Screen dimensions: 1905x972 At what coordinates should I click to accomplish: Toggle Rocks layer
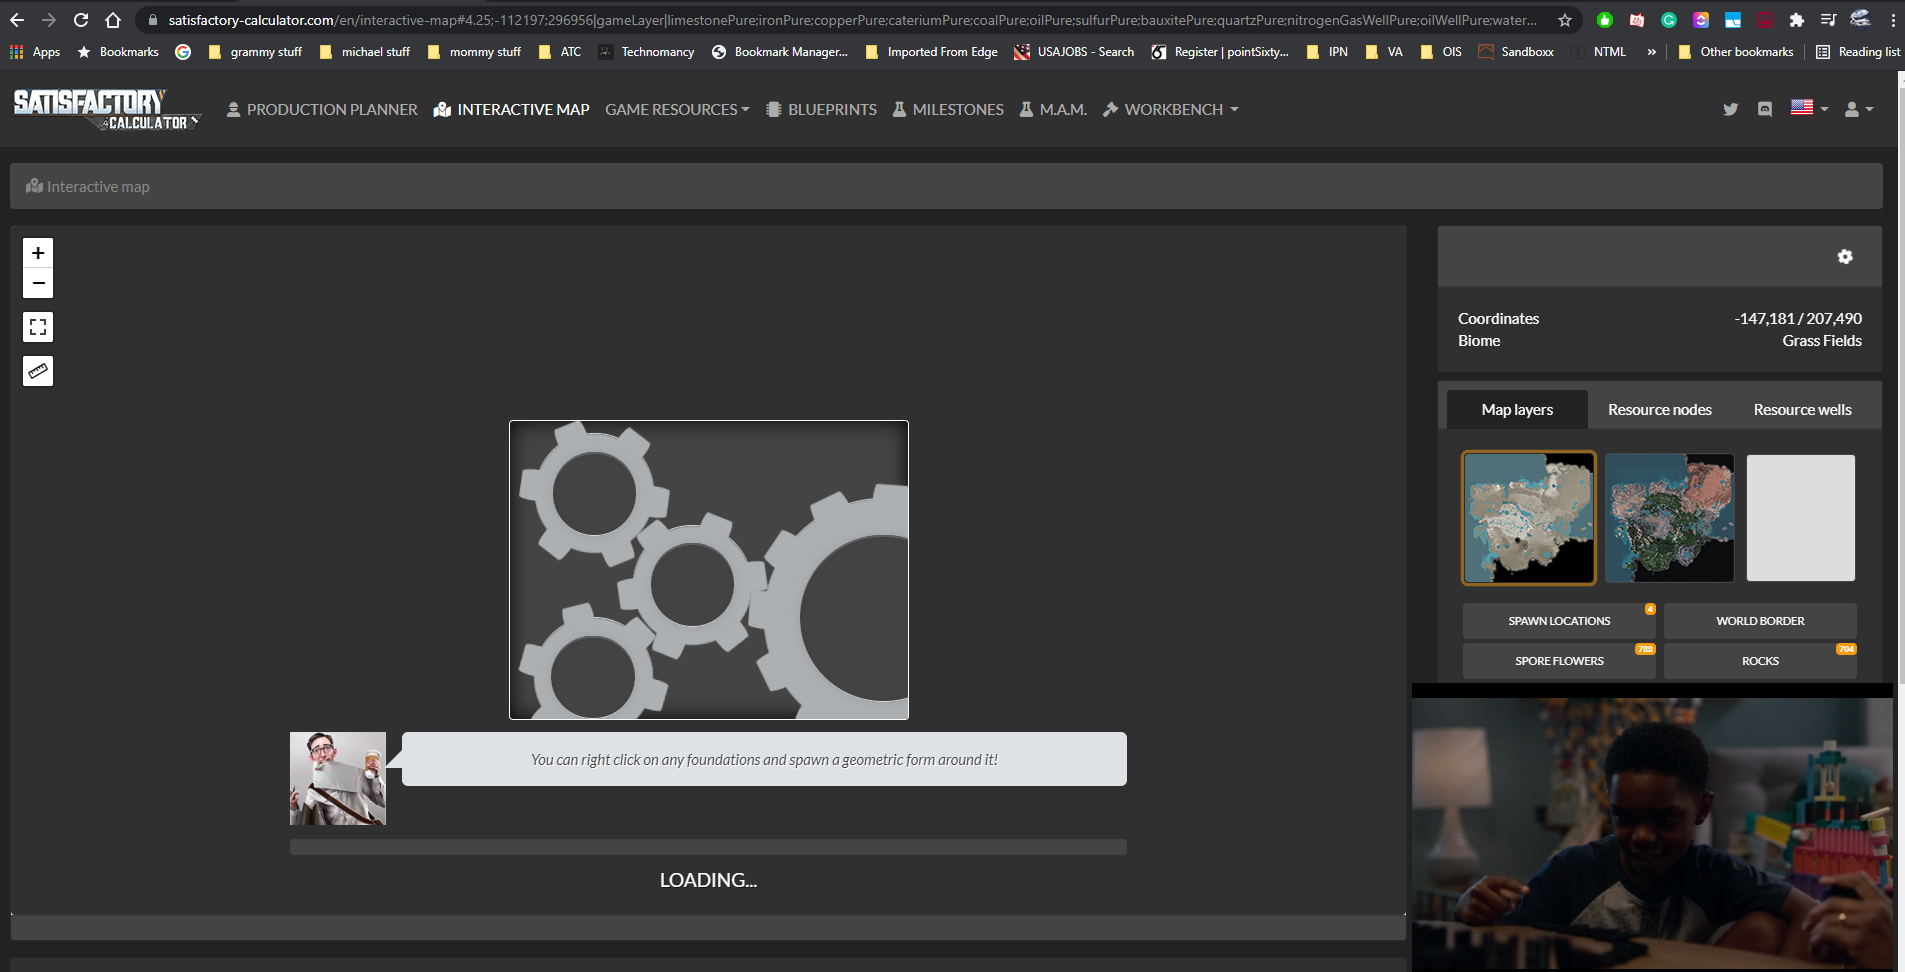(1760, 661)
